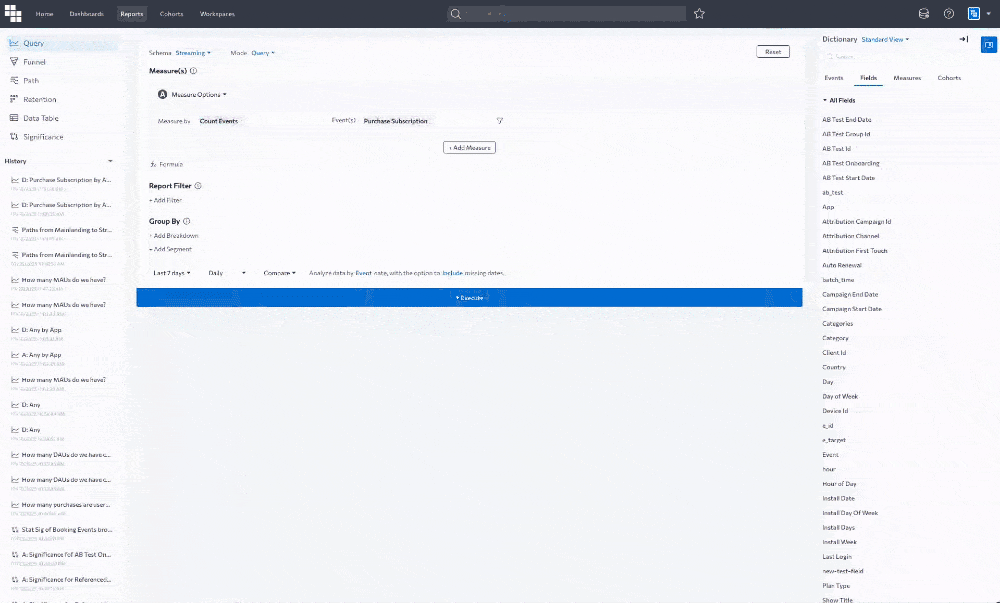1000x603 pixels.
Task: Open the Measure Options dropdown
Action: pyautogui.click(x=199, y=94)
